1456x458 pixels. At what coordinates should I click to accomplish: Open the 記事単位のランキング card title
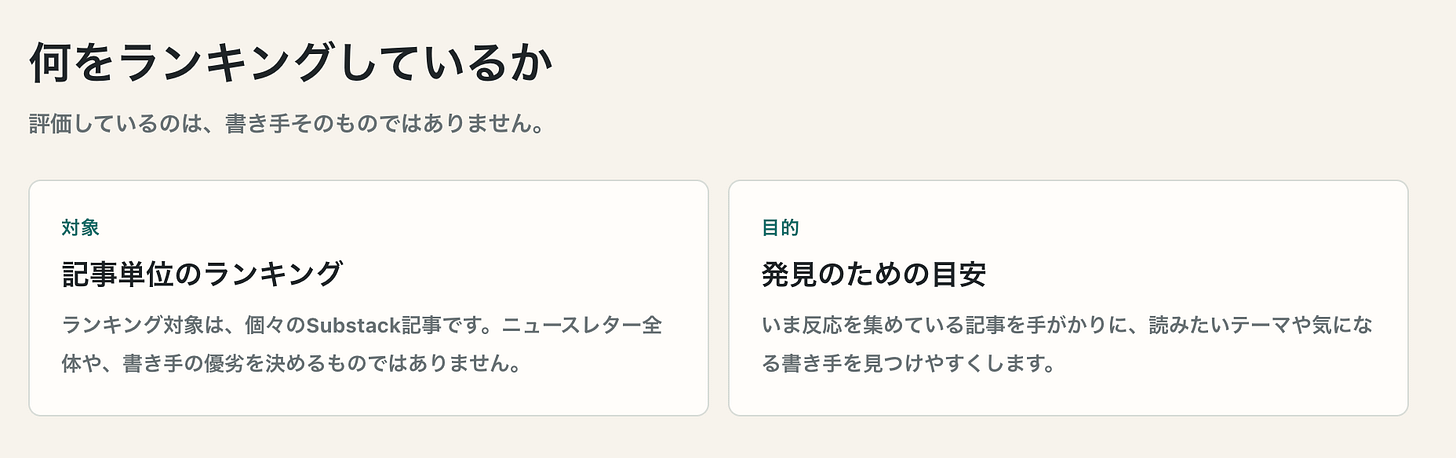click(202, 273)
